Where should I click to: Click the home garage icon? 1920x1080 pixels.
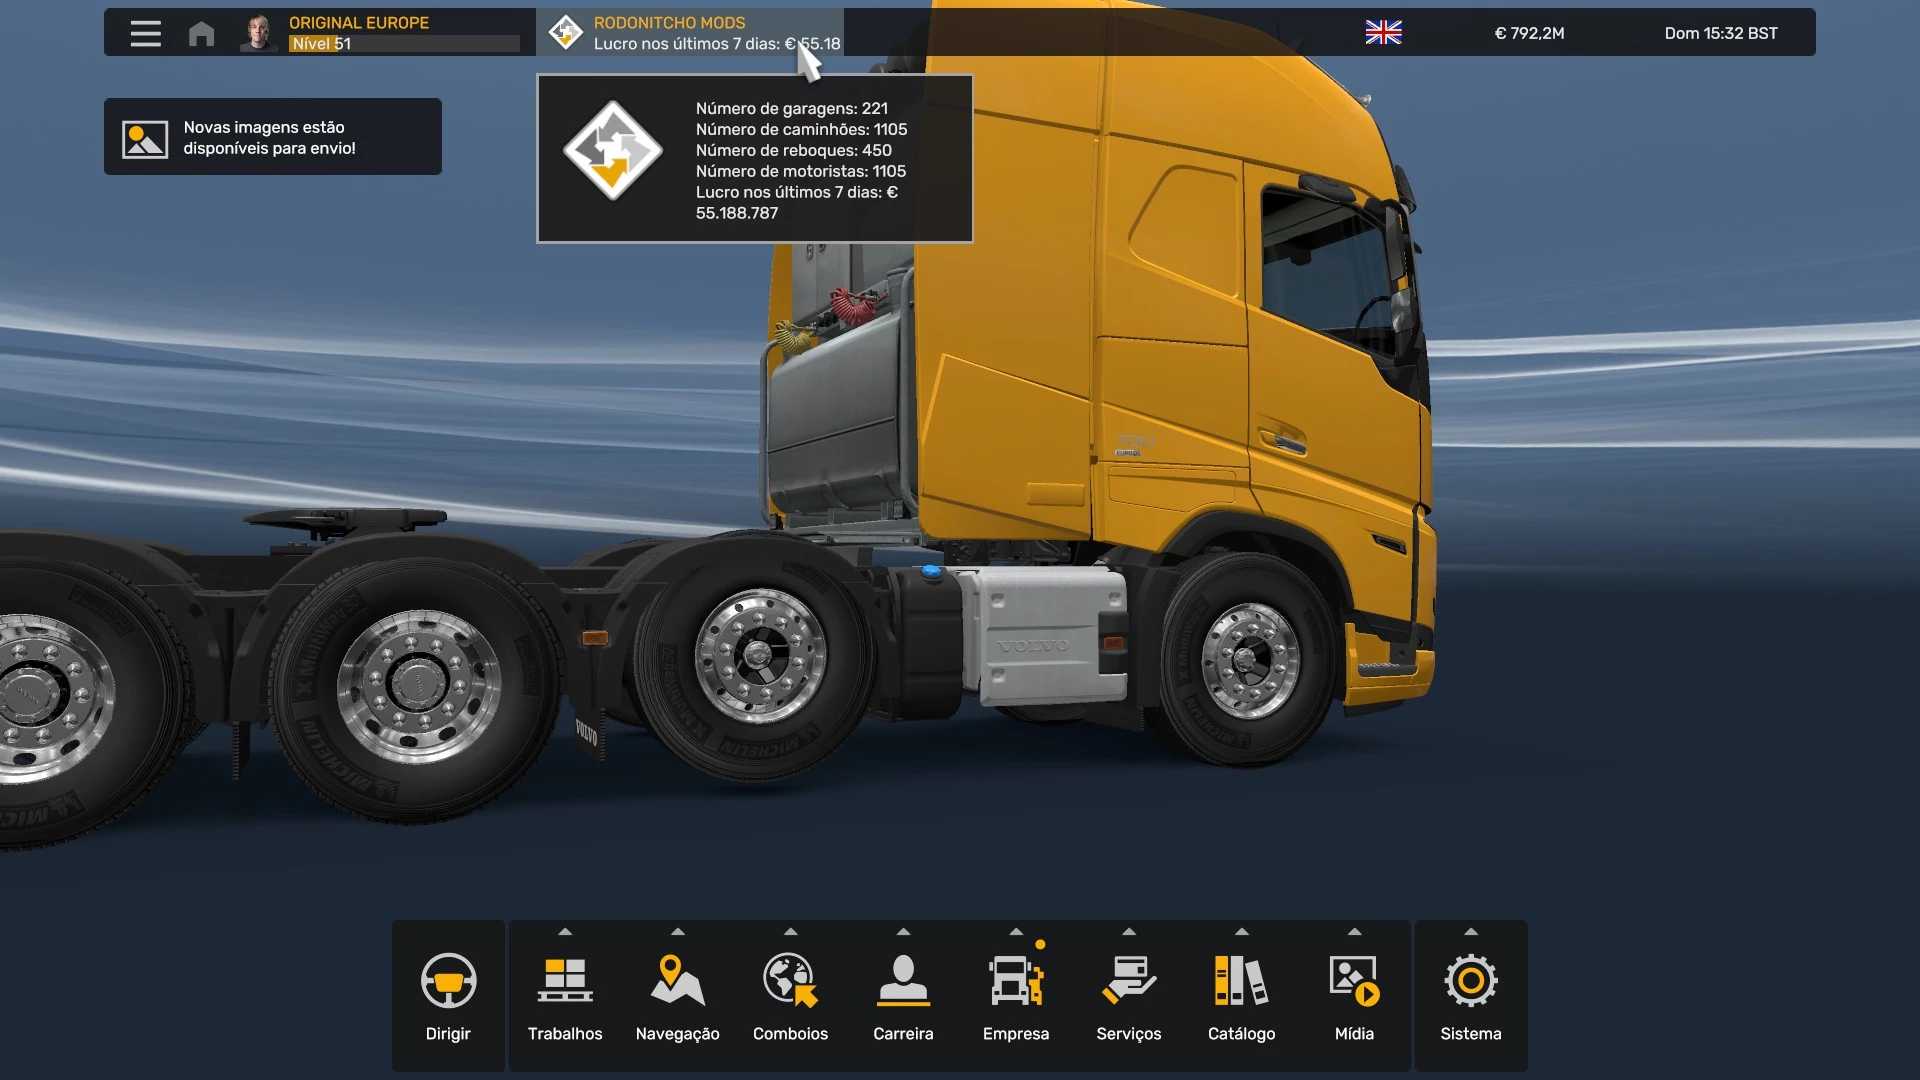point(201,34)
